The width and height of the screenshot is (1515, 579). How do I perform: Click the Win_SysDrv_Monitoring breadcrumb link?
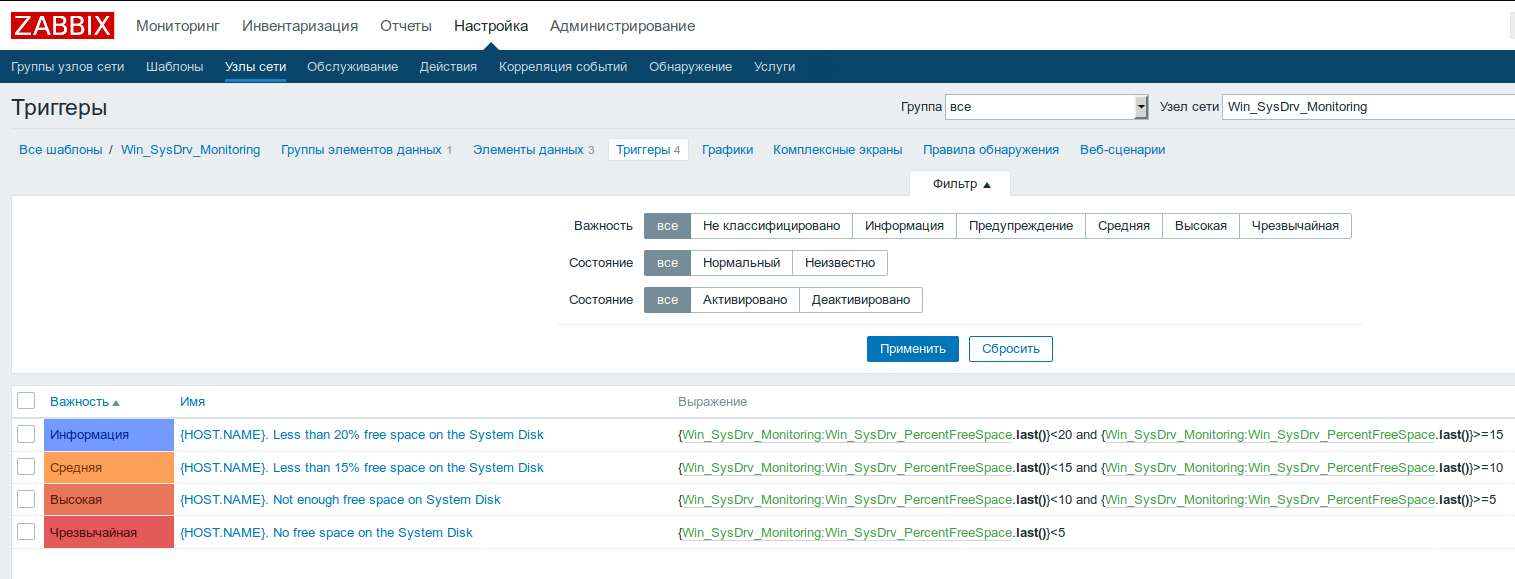click(x=191, y=150)
